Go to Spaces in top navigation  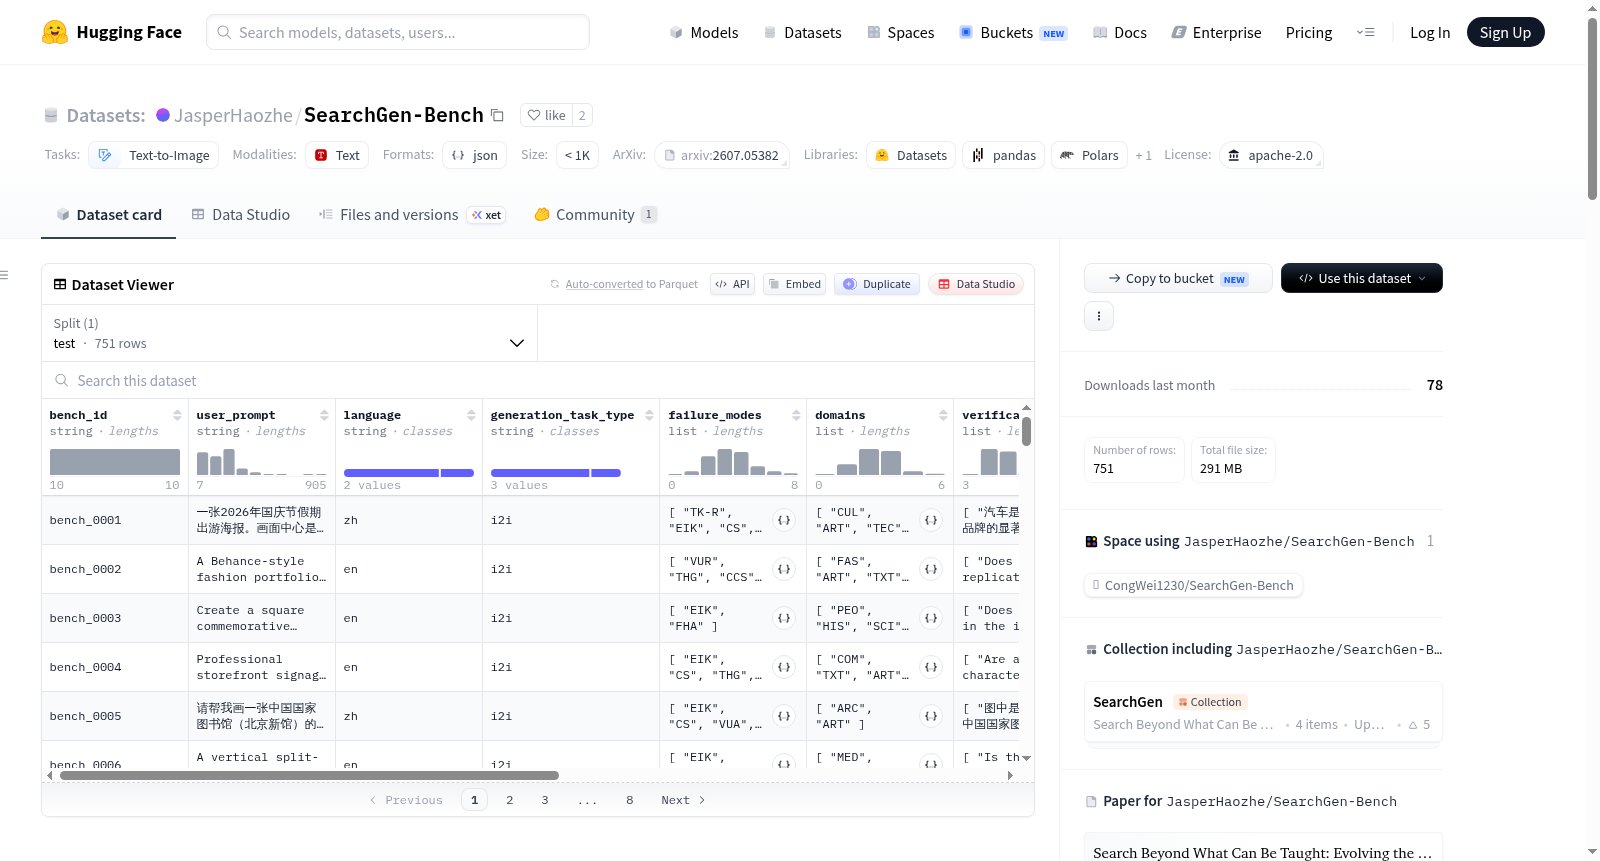tap(901, 32)
